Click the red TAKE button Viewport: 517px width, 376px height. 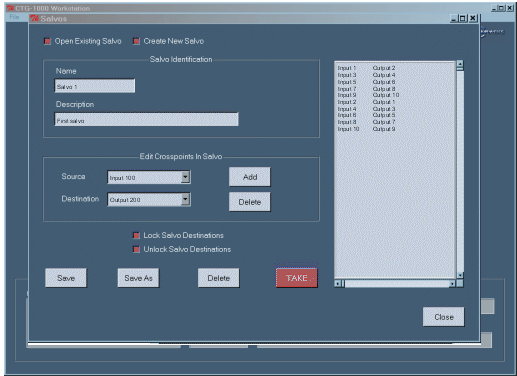[x=297, y=278]
